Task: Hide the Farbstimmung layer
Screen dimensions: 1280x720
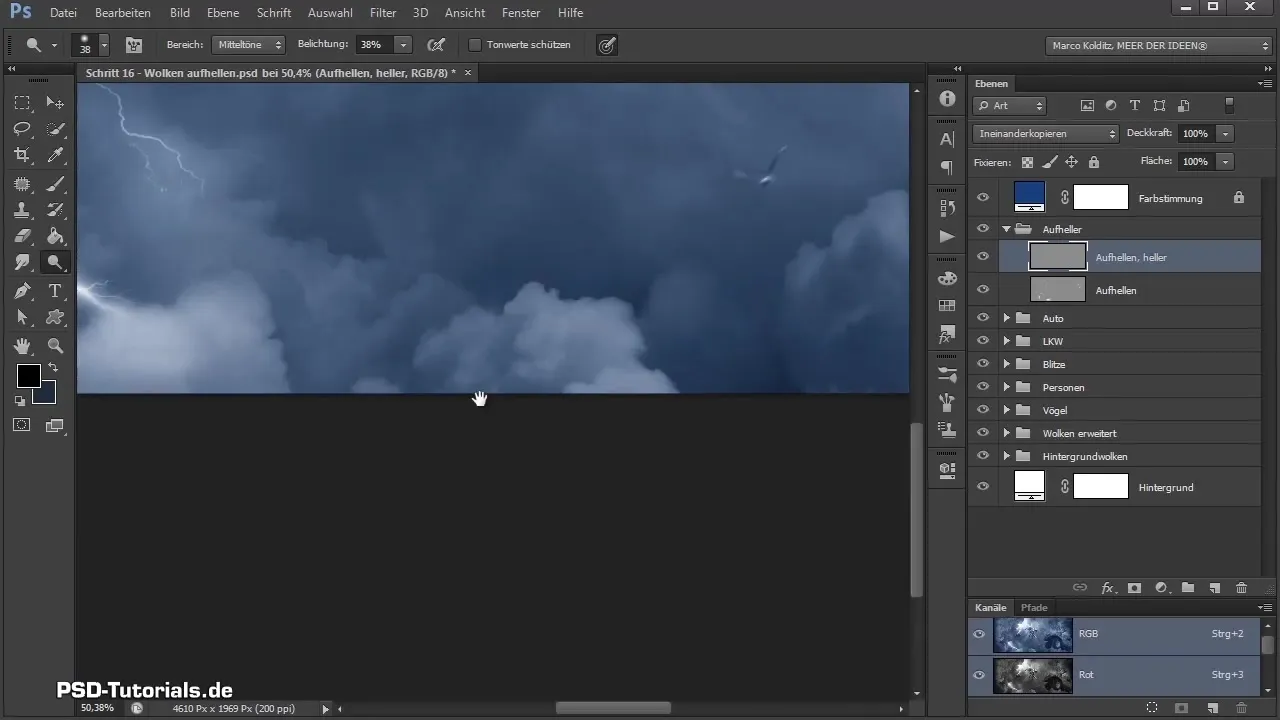Action: pos(983,198)
